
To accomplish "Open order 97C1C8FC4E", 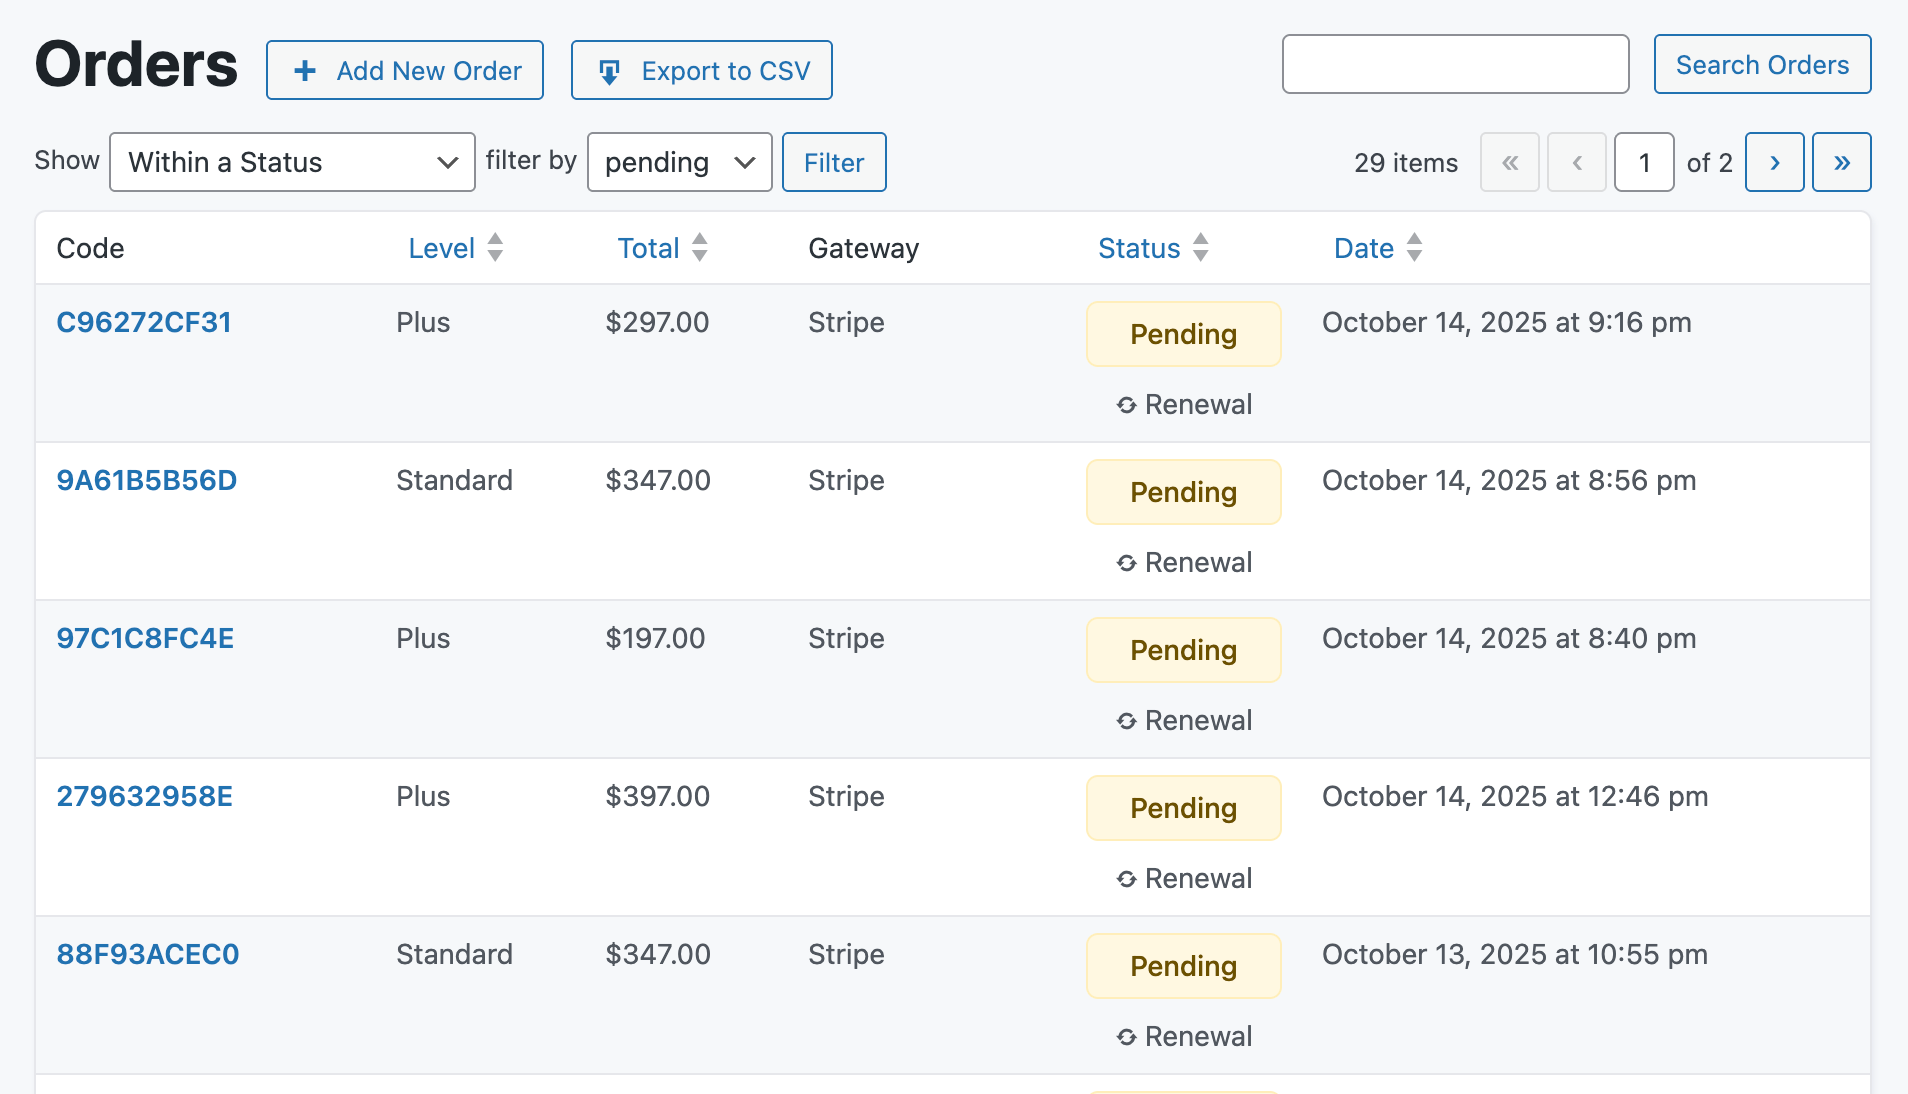I will tap(145, 638).
